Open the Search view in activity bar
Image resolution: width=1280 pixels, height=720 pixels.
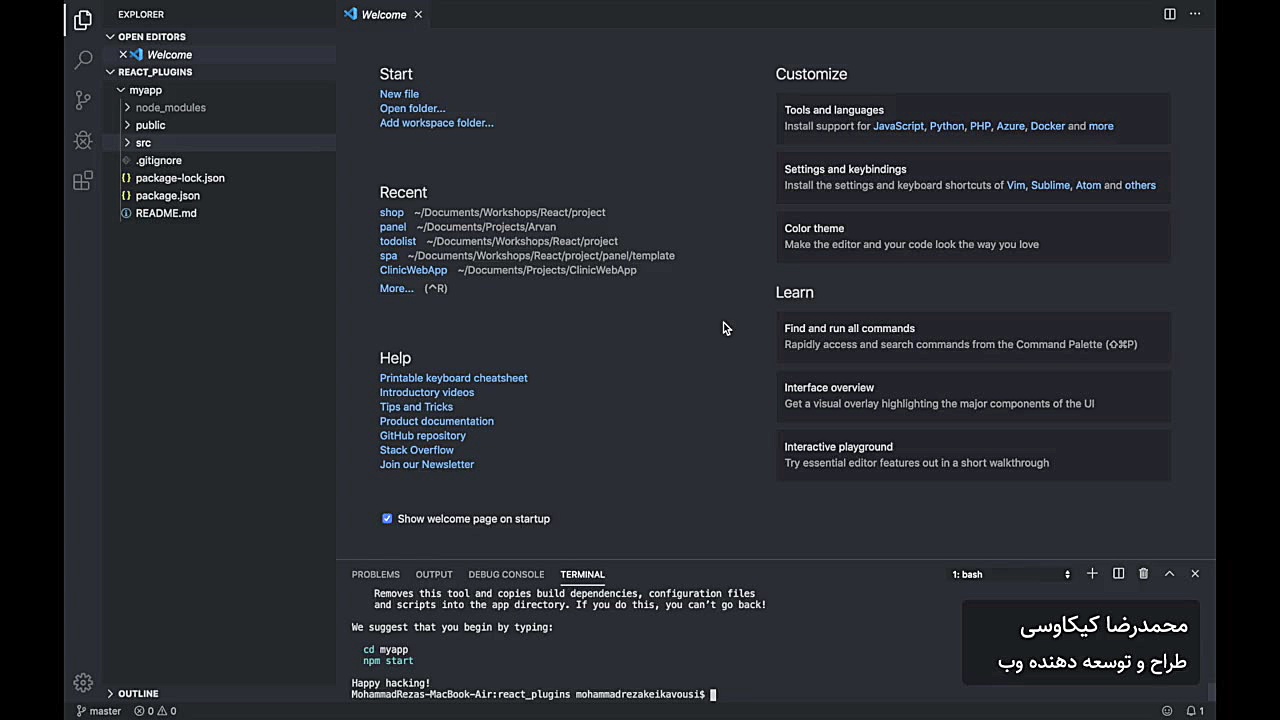coord(83,60)
